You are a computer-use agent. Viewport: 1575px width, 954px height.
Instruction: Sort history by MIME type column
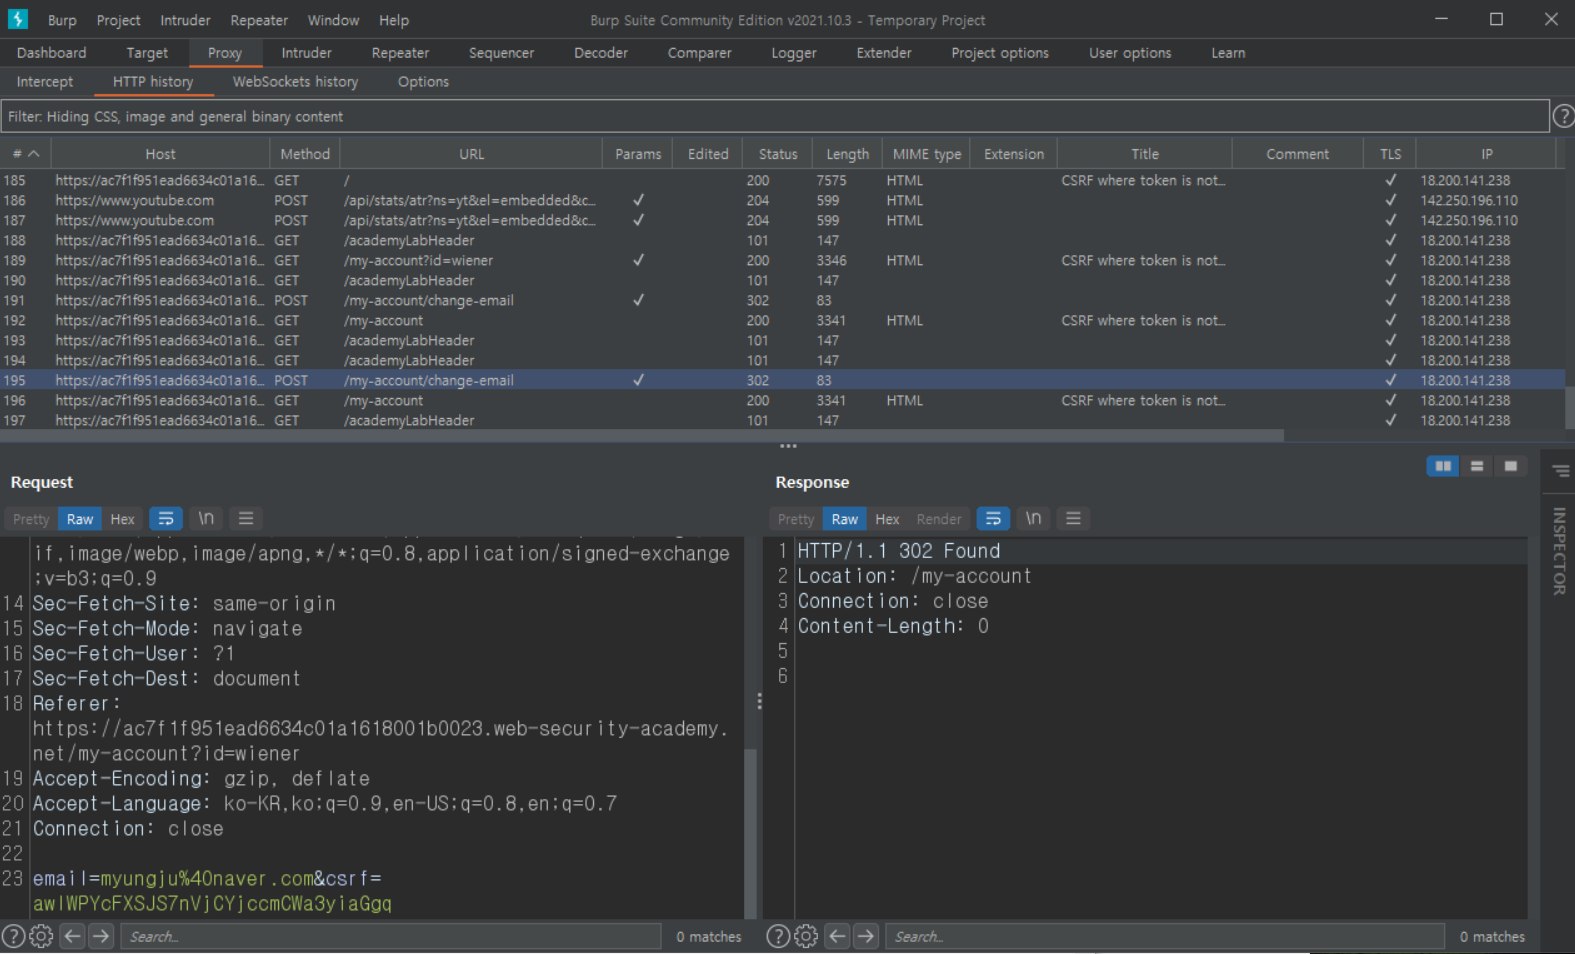(x=926, y=154)
